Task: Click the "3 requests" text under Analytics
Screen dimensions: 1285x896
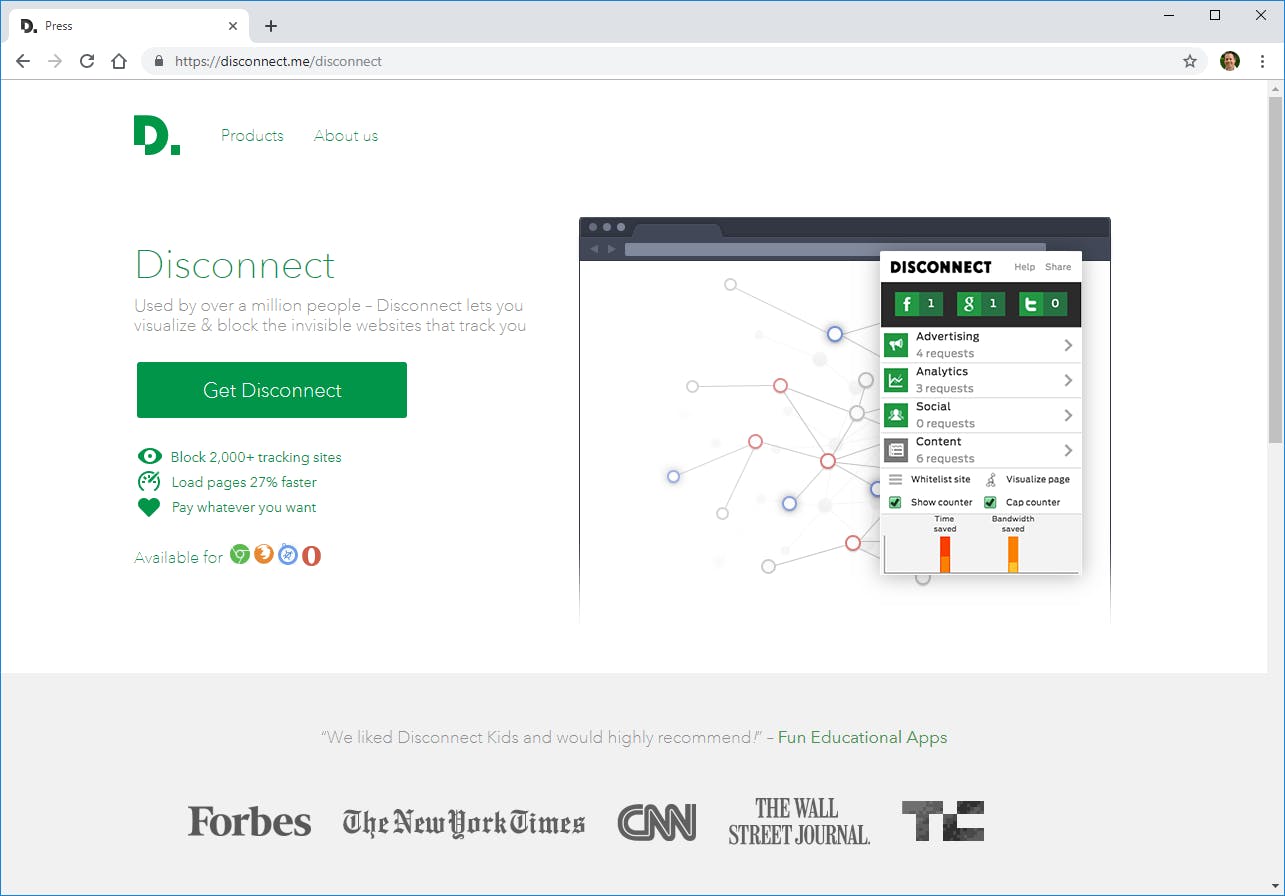Action: (945, 388)
